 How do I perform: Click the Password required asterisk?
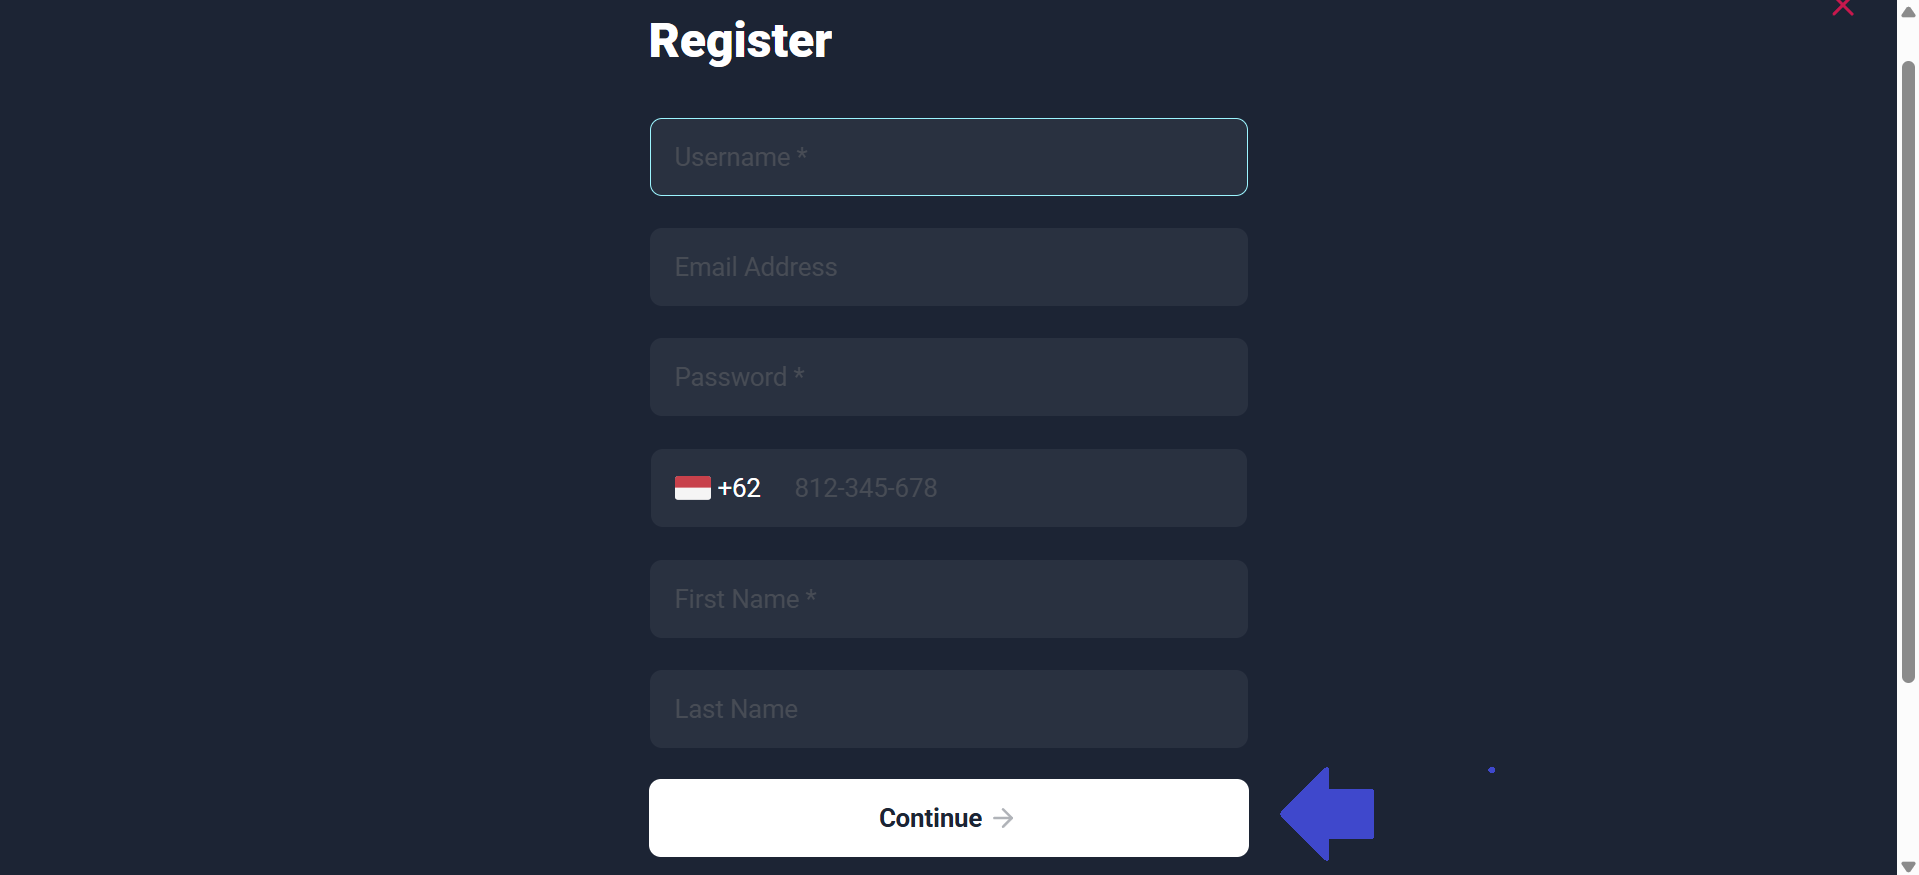(x=799, y=375)
